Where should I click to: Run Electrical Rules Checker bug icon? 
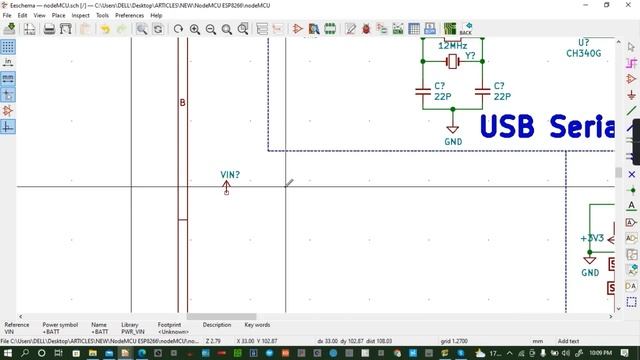(x=366, y=29)
